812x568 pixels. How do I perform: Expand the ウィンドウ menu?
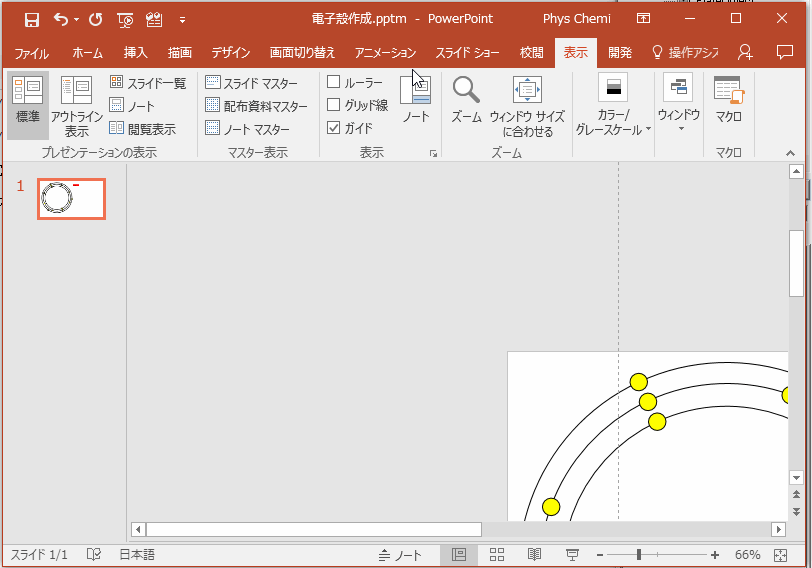[x=678, y=104]
